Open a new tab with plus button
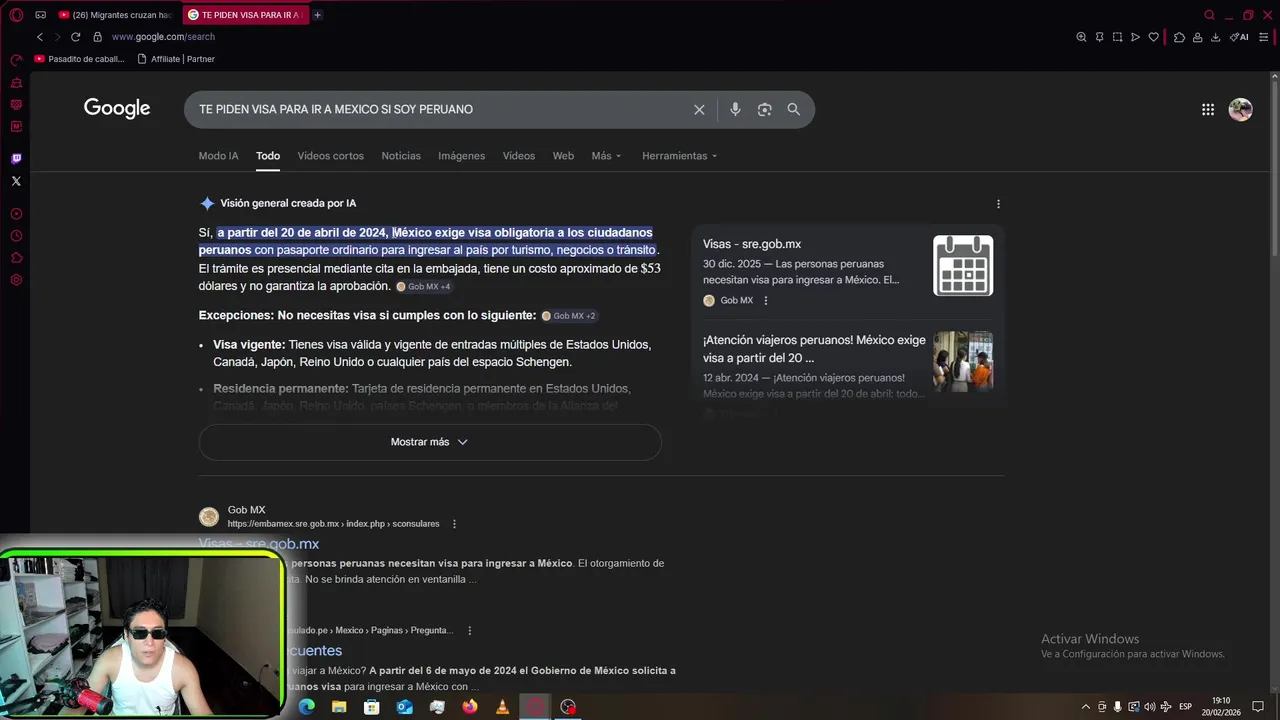Image resolution: width=1280 pixels, height=720 pixels. [317, 15]
